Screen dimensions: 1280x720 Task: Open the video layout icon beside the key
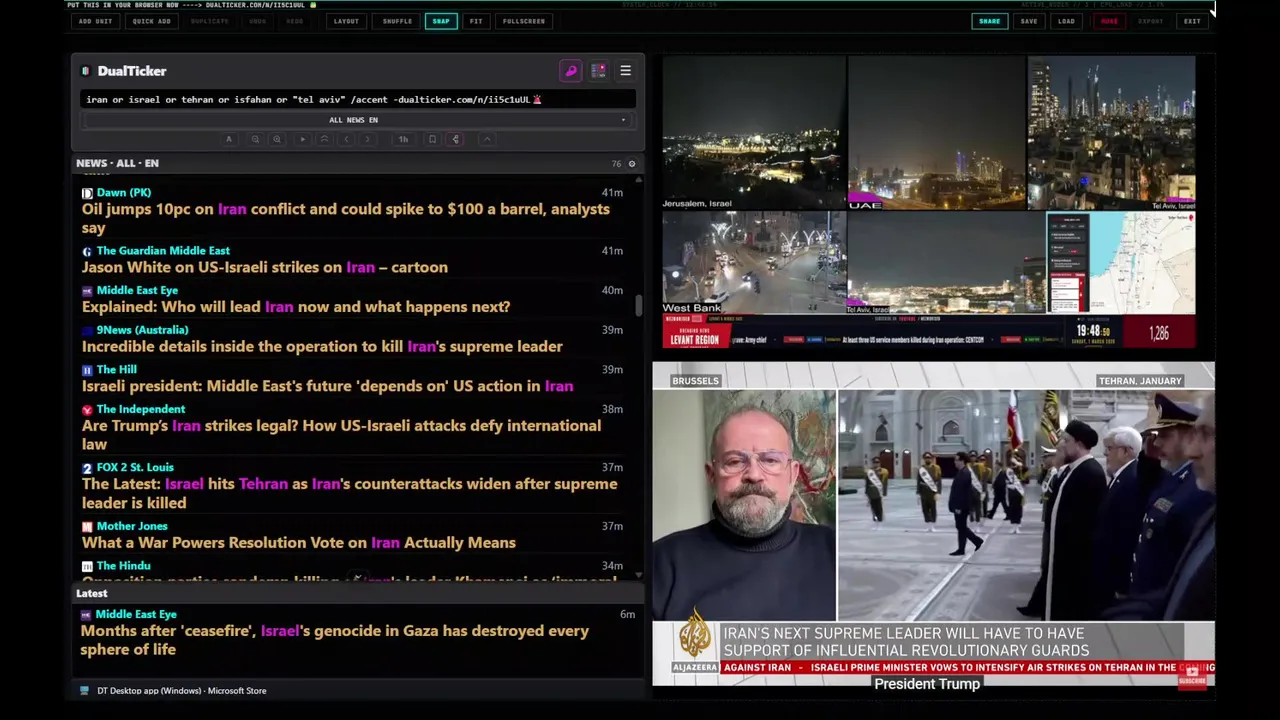click(598, 71)
